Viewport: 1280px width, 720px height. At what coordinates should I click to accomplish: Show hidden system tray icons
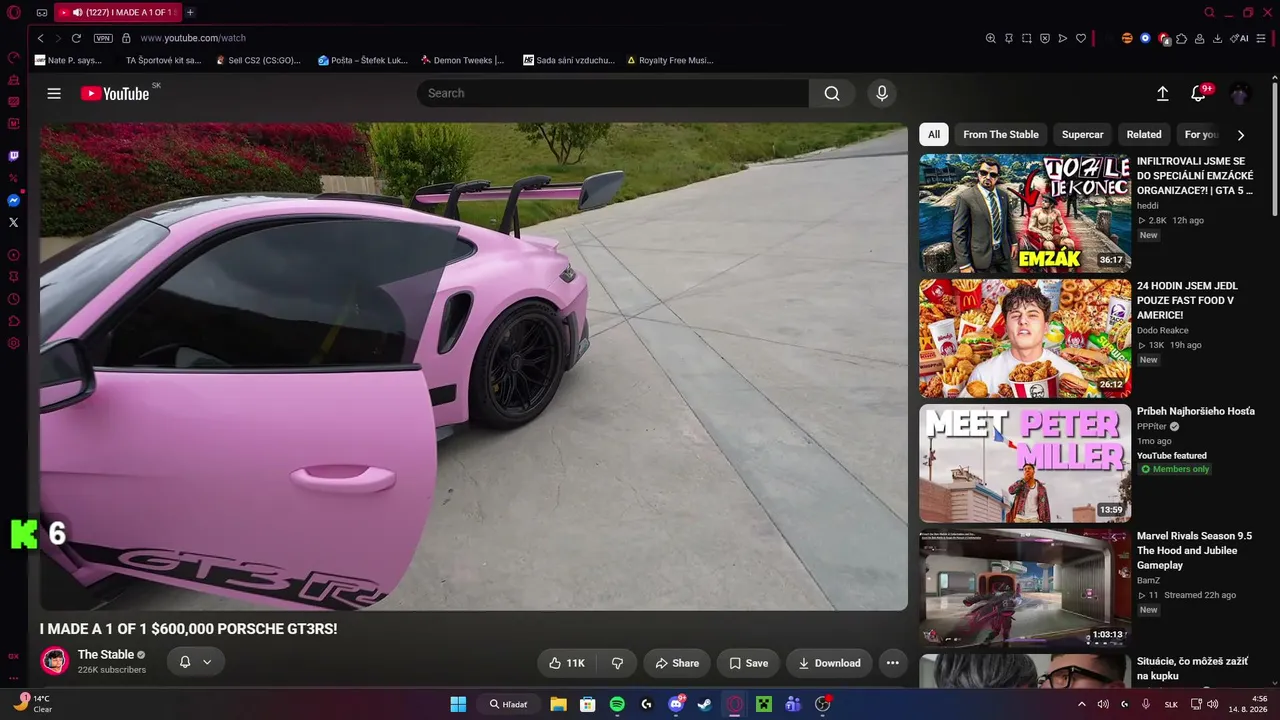coord(1081,704)
